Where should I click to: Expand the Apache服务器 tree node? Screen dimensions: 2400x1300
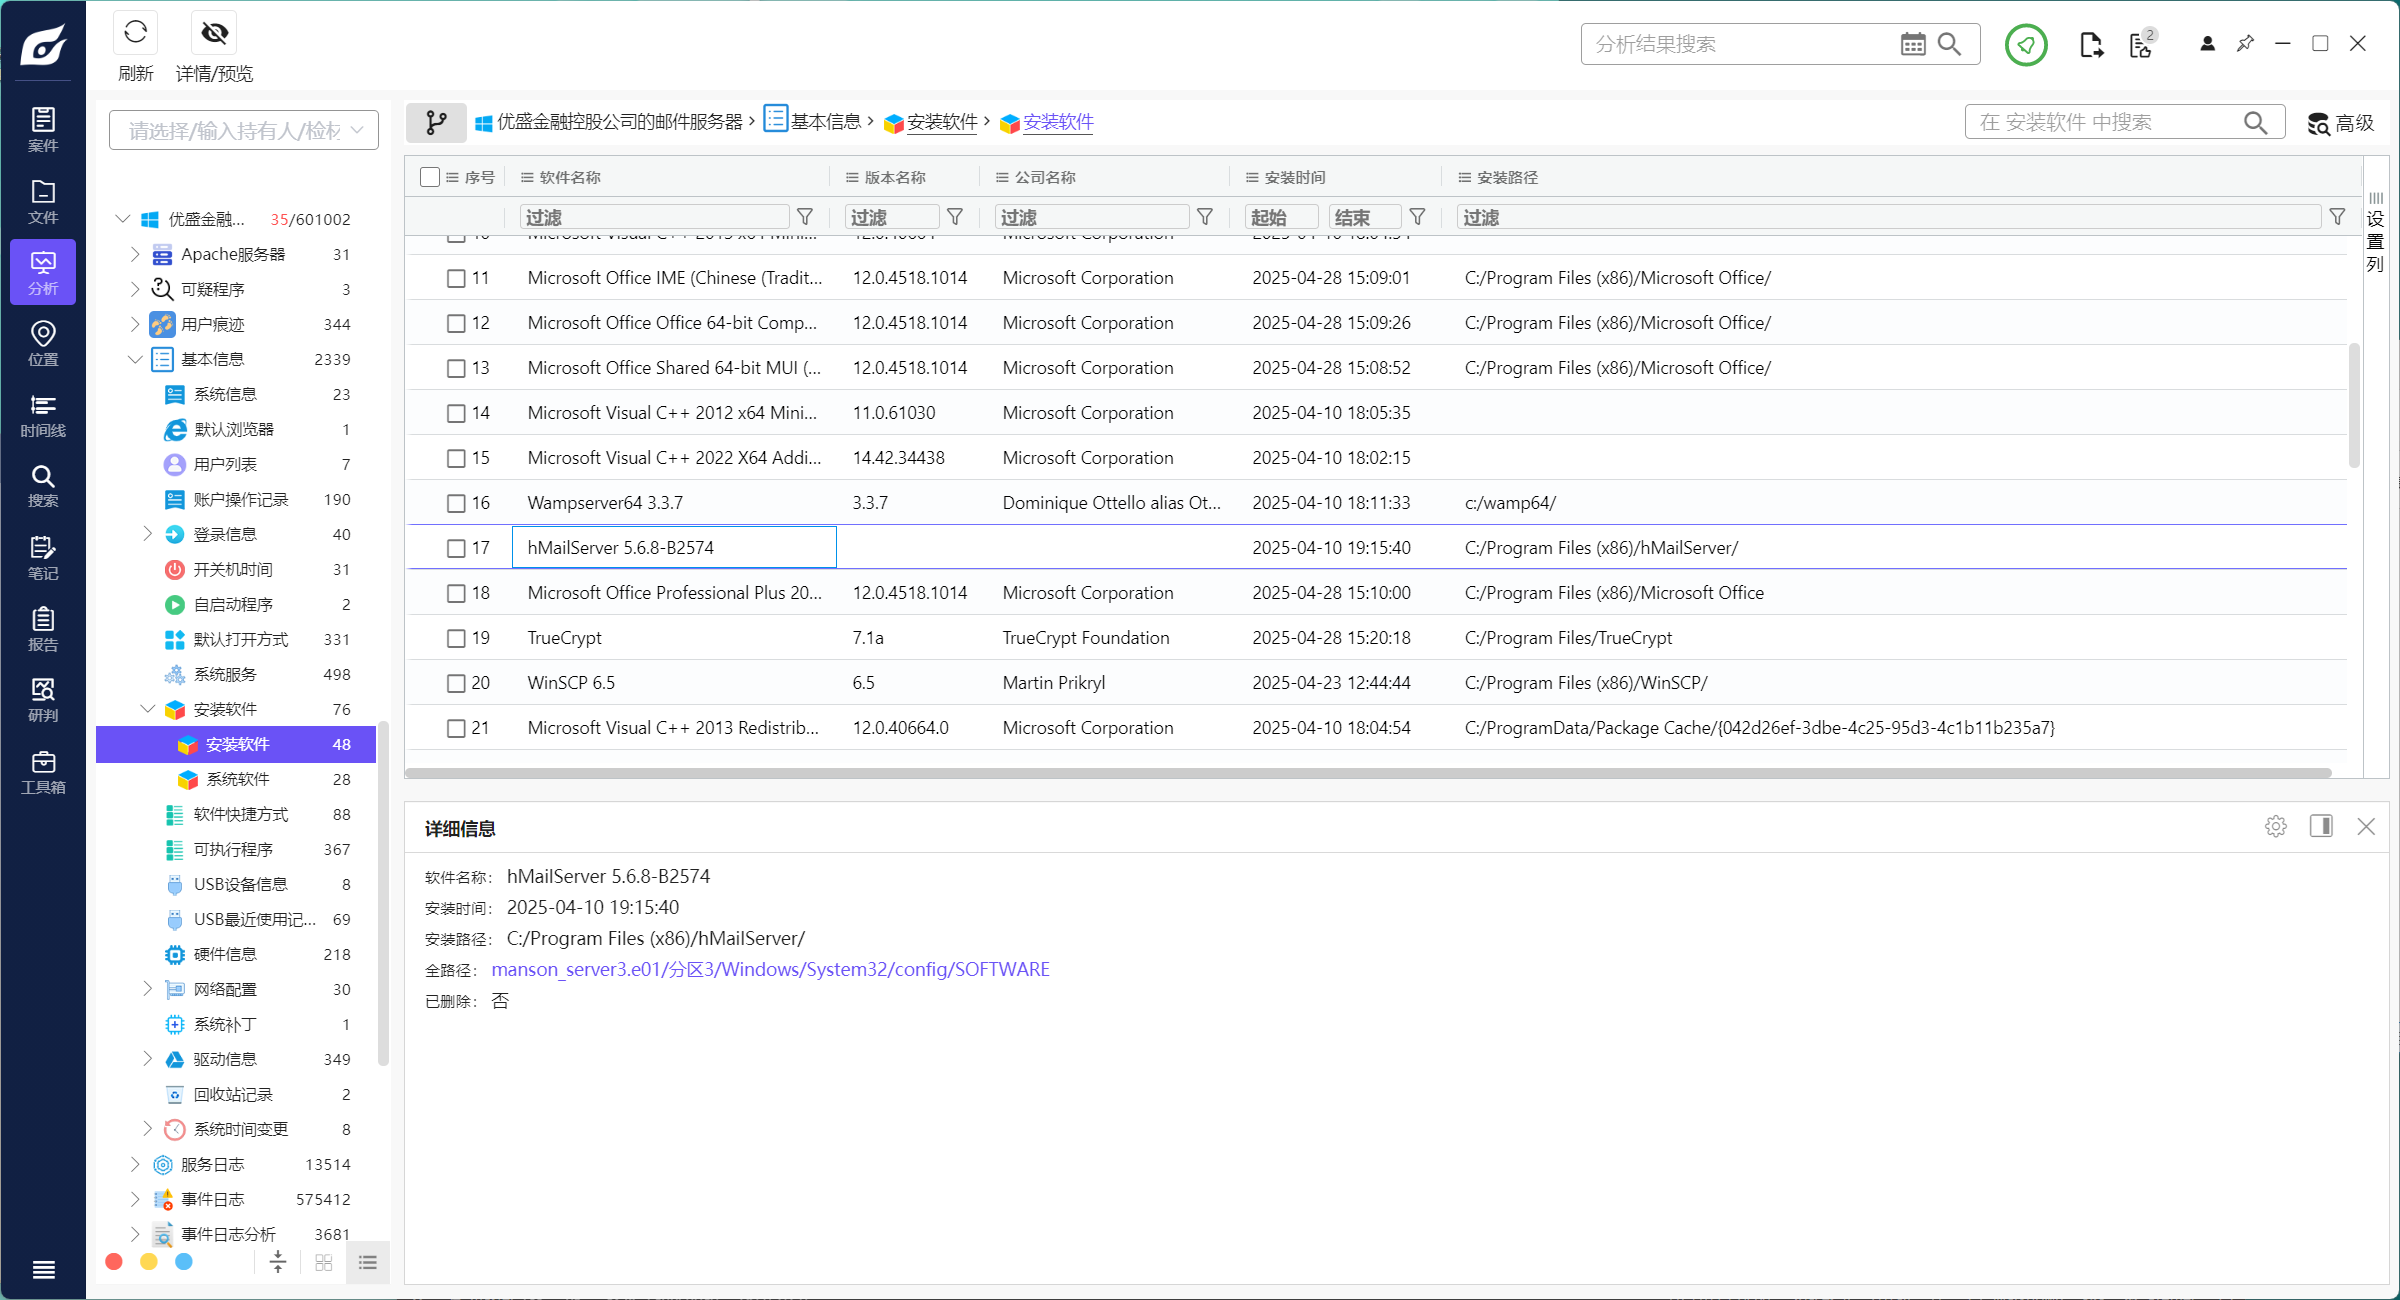click(x=135, y=254)
